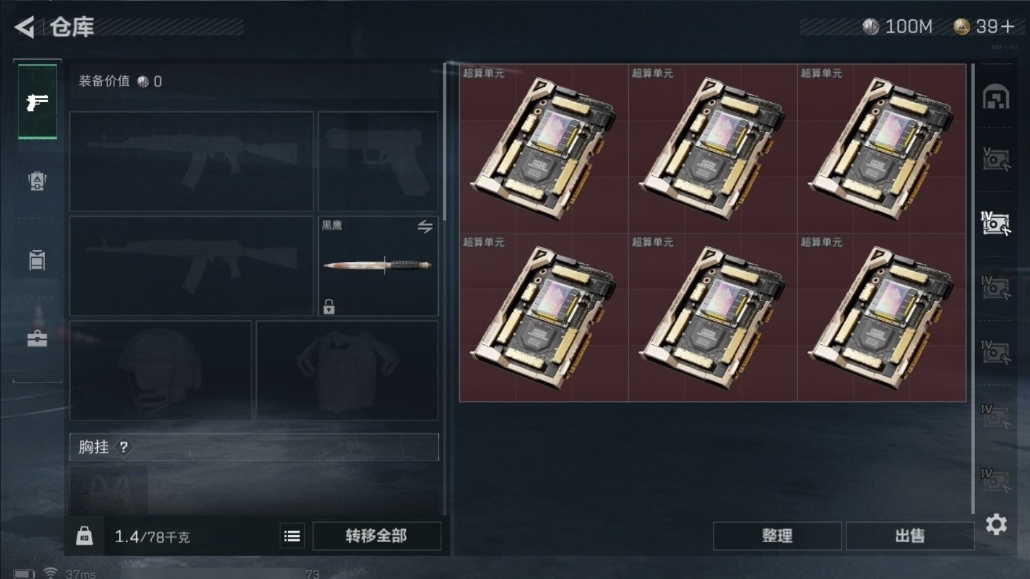Open the list view menu icon
This screenshot has width=1030, height=579.
(292, 536)
